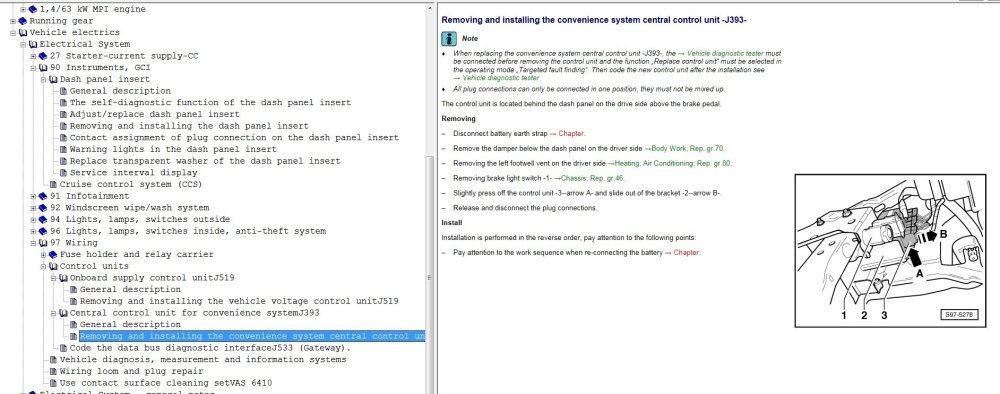The height and width of the screenshot is (394, 1000).
Task: Open the Chapter link after battery earth strap
Action: point(571,133)
